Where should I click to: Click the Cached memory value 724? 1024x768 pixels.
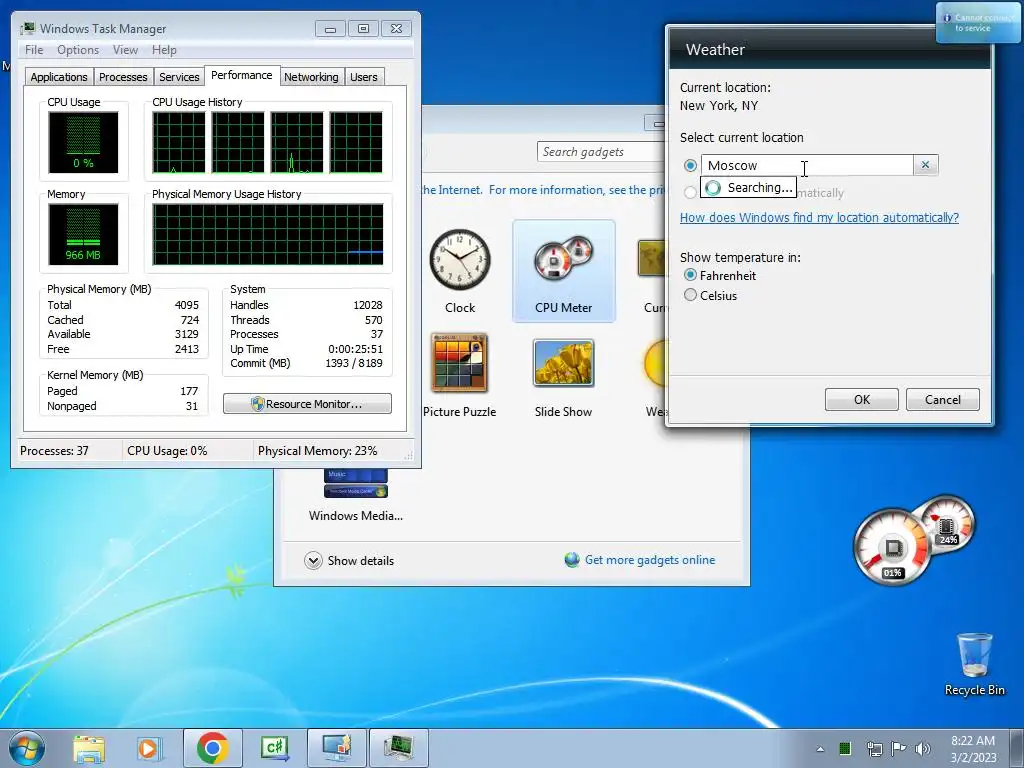tap(190, 320)
